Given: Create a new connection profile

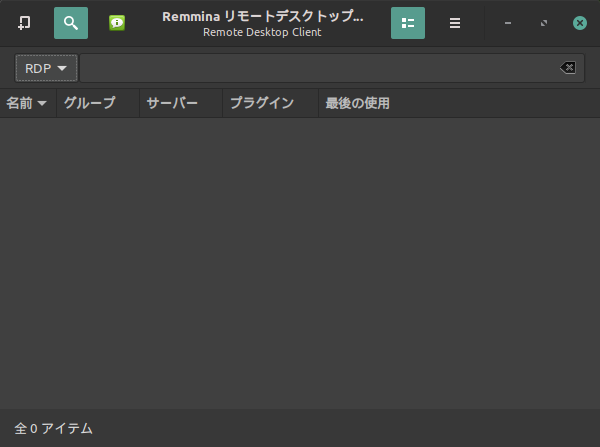Looking at the screenshot, I should click(x=24, y=23).
